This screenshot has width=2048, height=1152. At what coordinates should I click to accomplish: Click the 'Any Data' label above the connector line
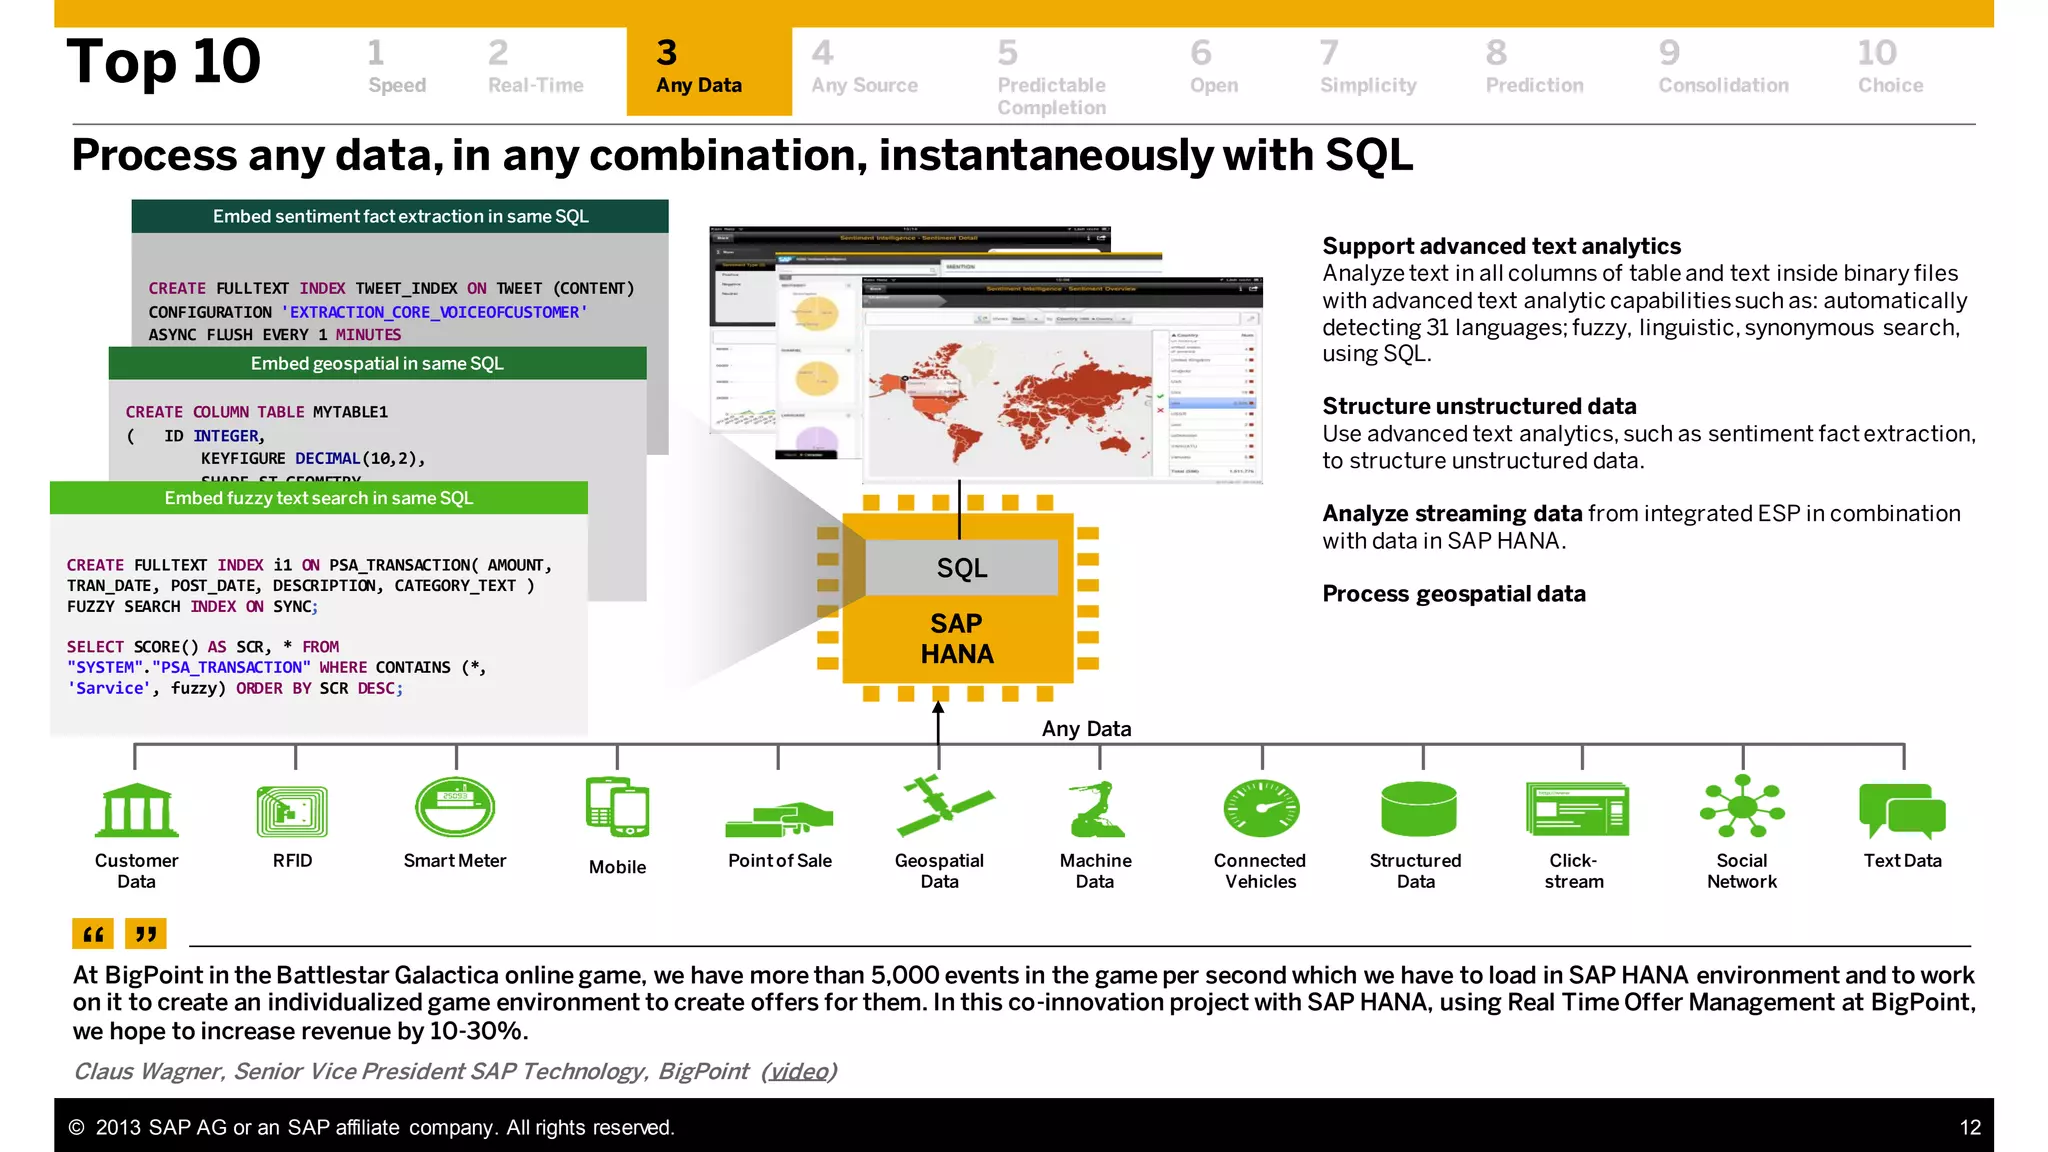click(x=1086, y=729)
